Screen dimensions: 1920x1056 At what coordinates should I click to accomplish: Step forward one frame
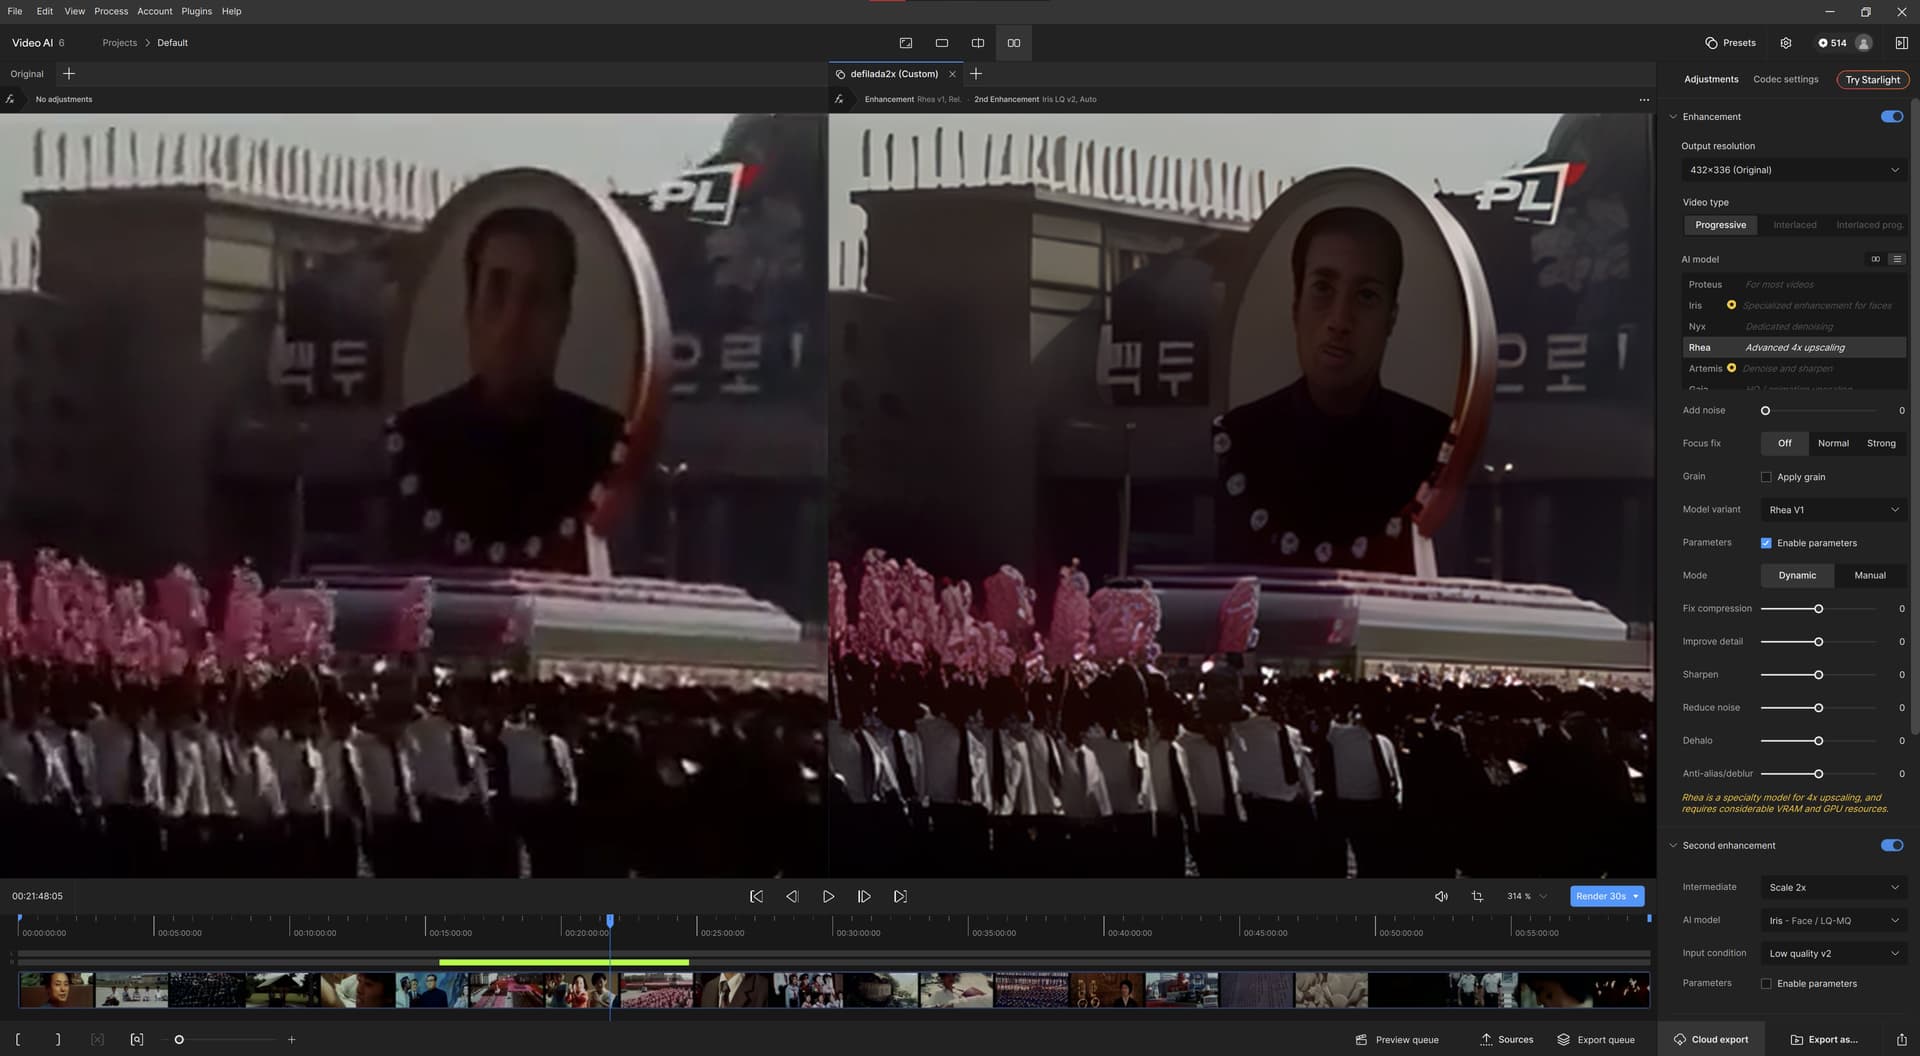click(864, 897)
